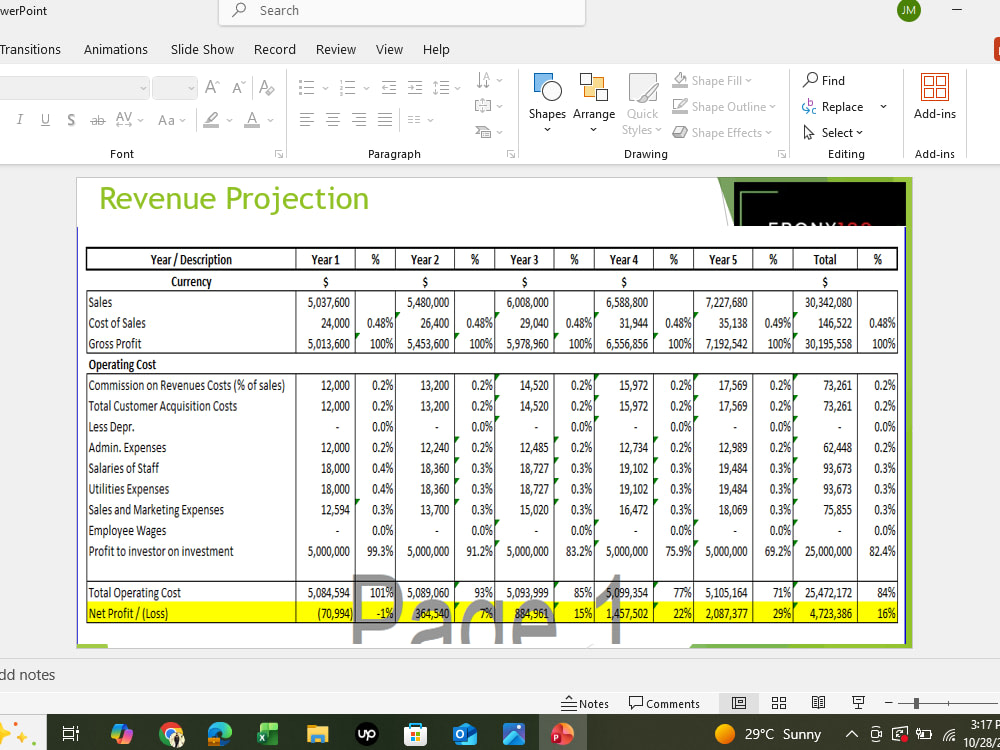Open the Arrange options
This screenshot has width=1000, height=750.
(594, 102)
